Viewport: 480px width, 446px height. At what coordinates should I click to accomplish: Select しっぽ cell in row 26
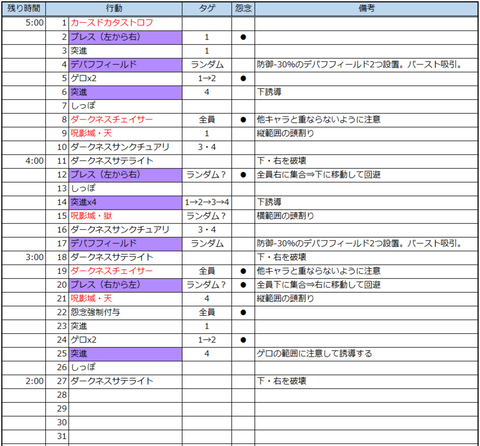[x=125, y=367]
